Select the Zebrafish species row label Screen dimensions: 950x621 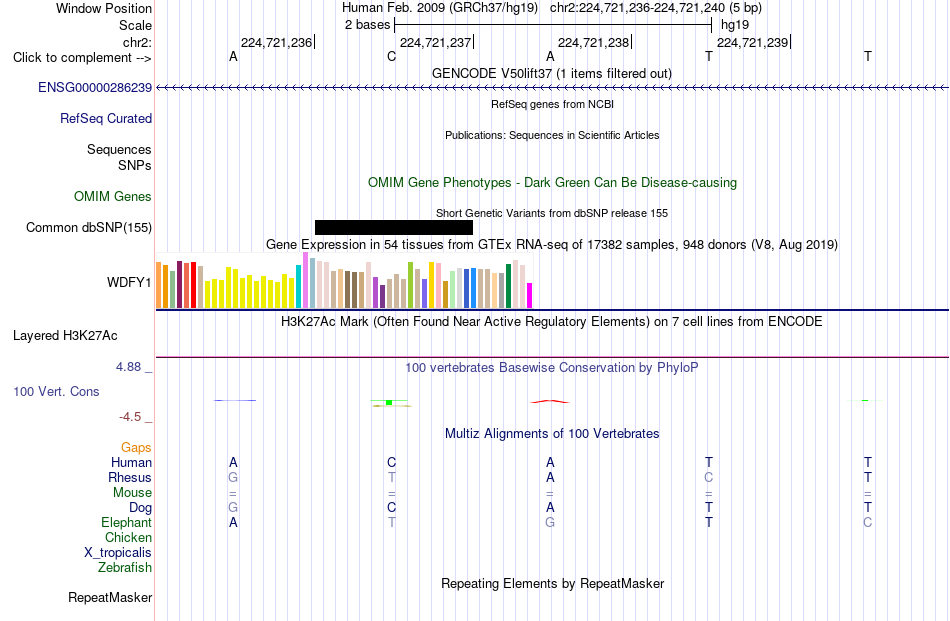click(x=125, y=568)
